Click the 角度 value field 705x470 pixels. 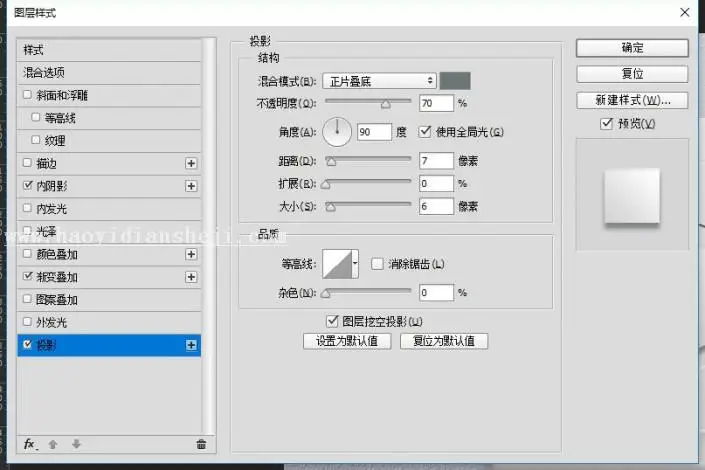pyautogui.click(x=374, y=132)
